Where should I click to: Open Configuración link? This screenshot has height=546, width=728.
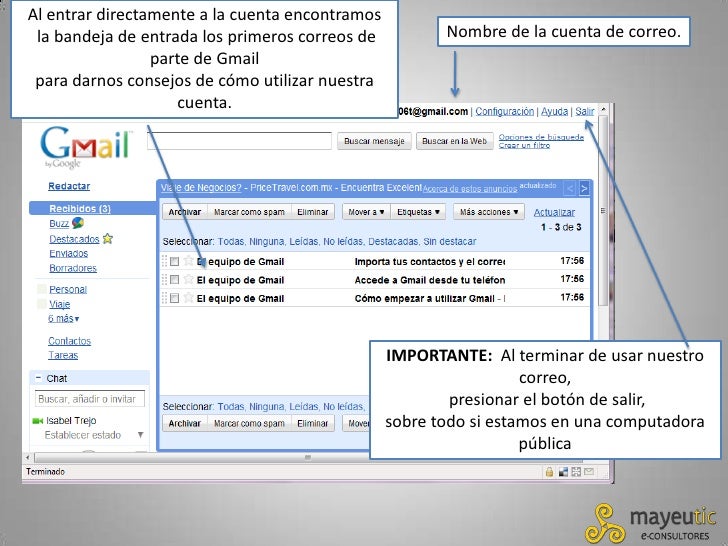(x=505, y=111)
